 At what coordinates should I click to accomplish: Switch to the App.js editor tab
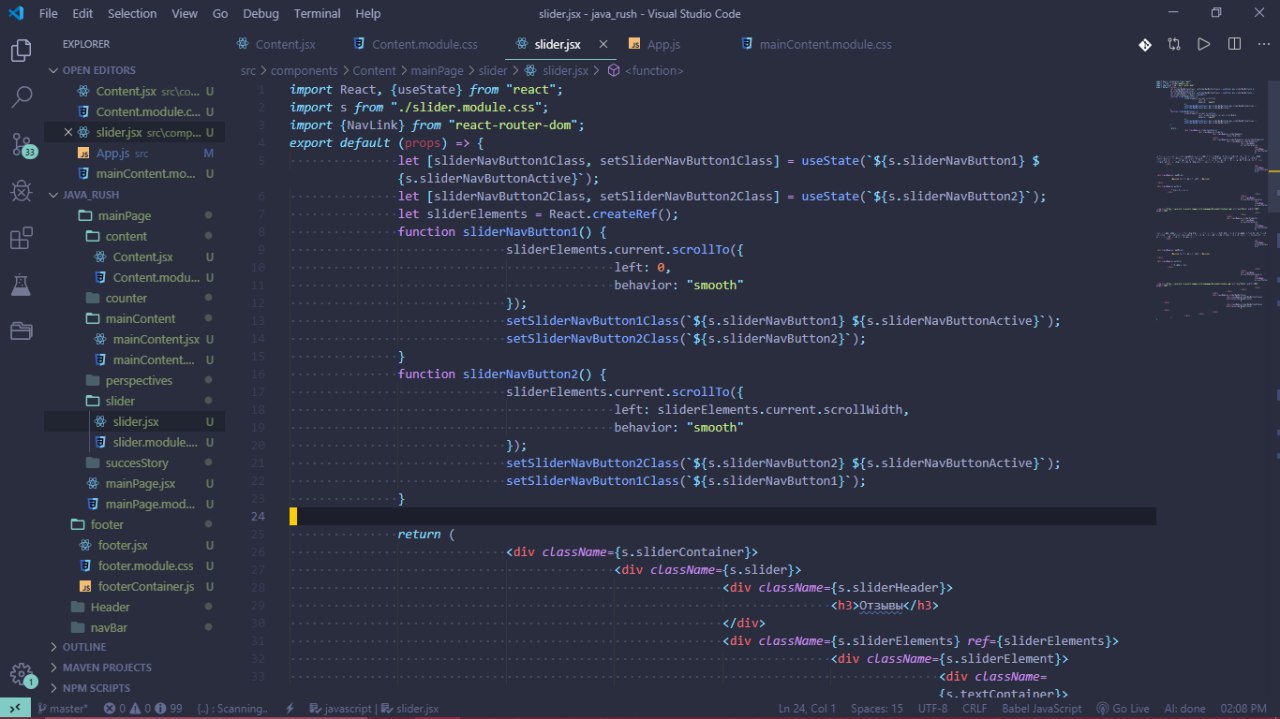click(663, 45)
